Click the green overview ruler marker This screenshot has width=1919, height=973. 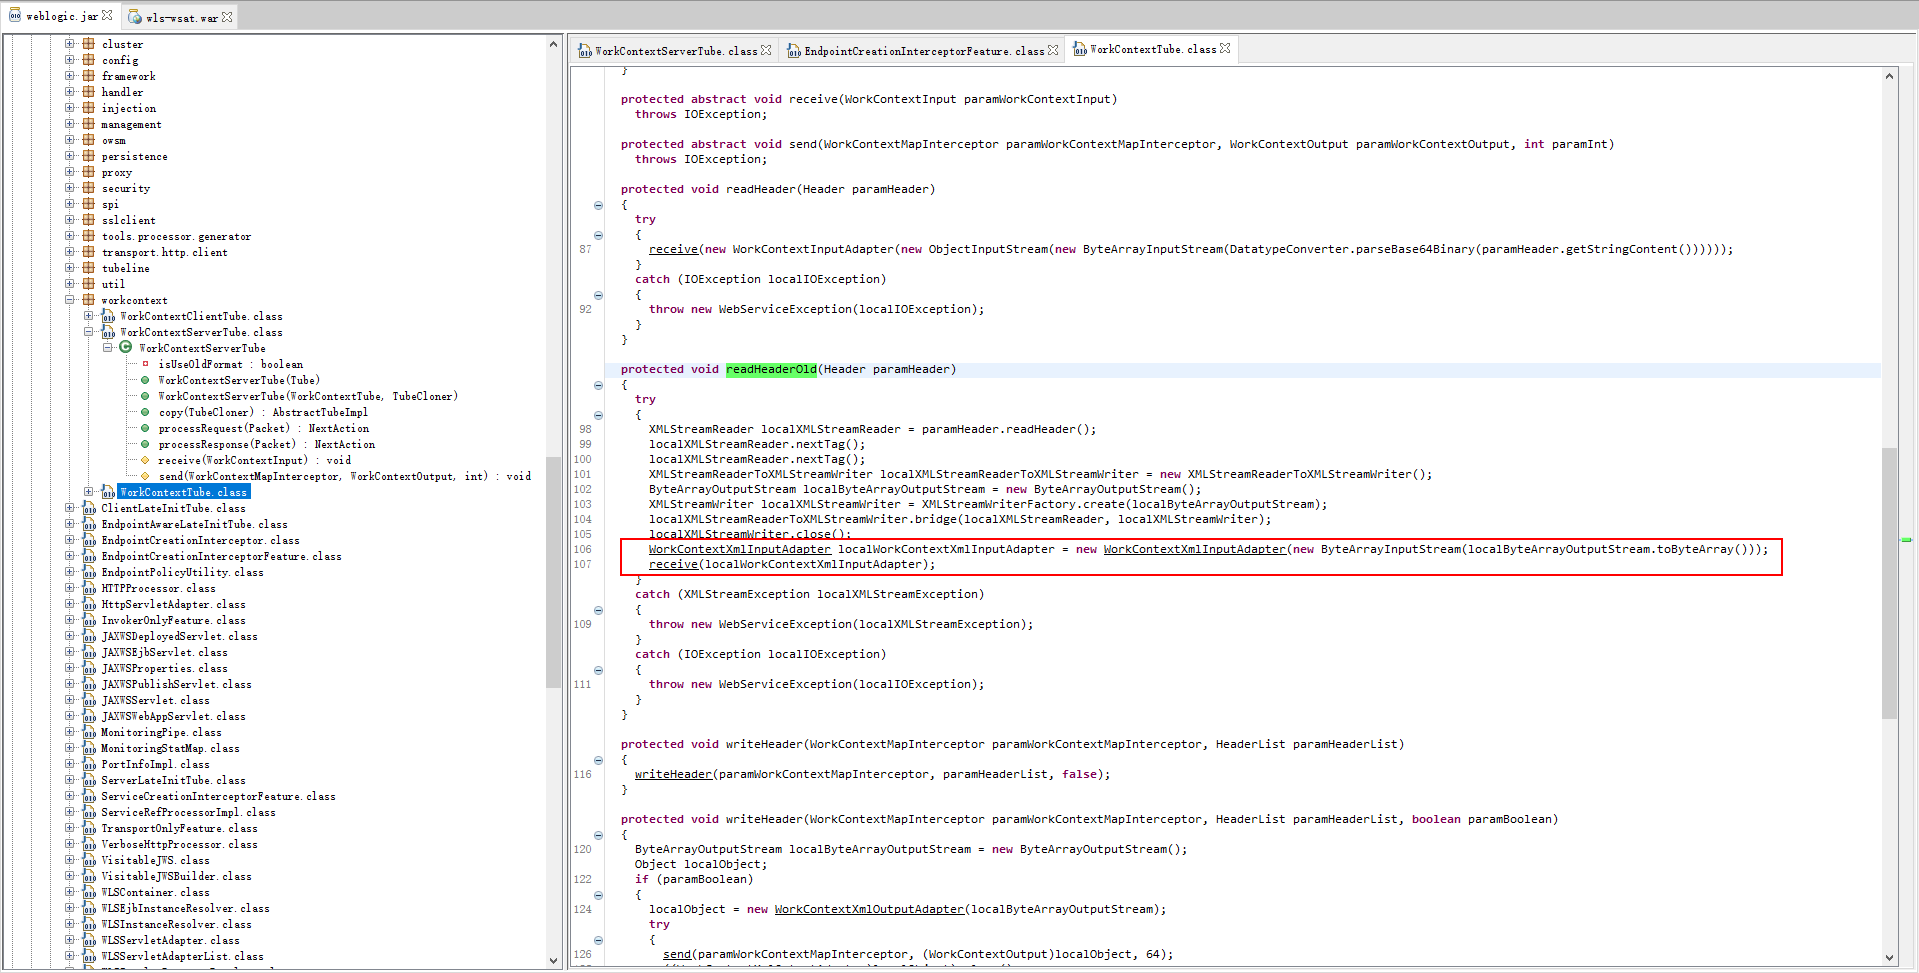click(1906, 540)
